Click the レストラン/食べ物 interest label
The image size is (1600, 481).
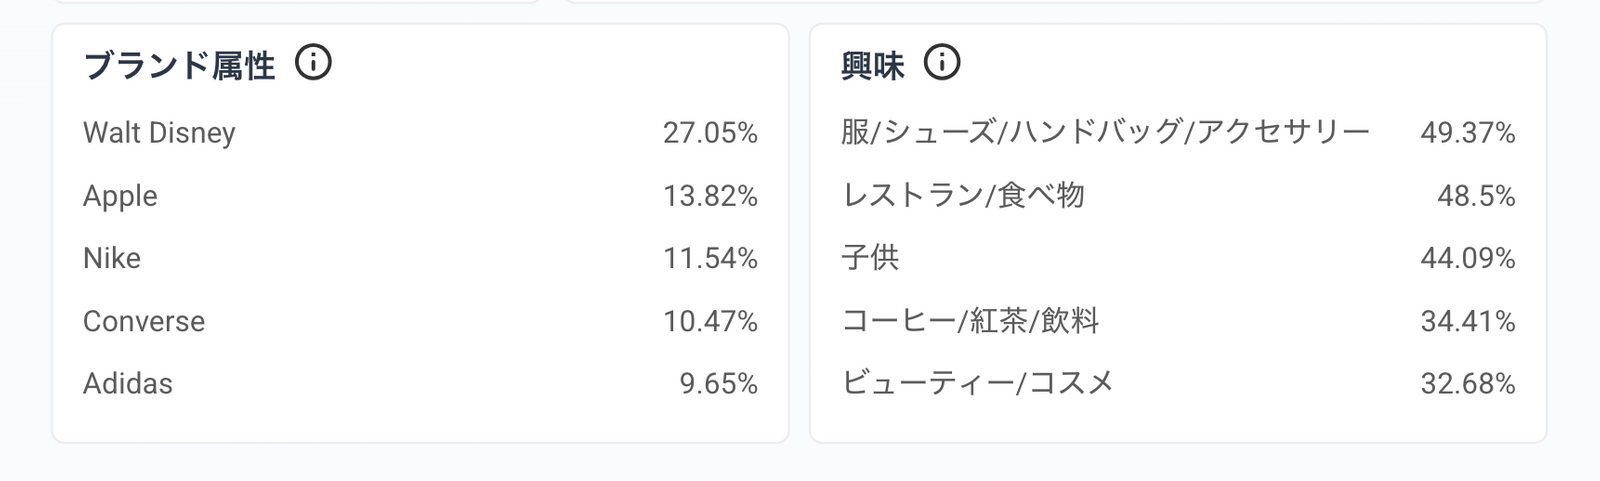click(x=963, y=196)
